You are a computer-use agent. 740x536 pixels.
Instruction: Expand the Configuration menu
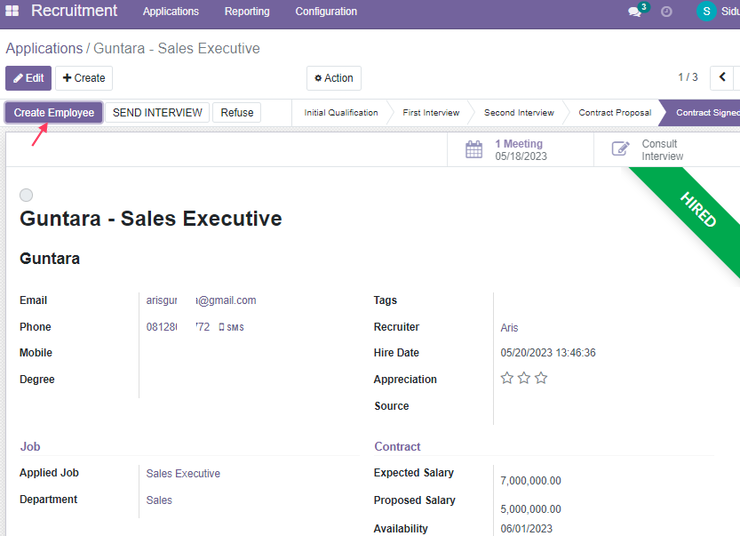point(326,11)
